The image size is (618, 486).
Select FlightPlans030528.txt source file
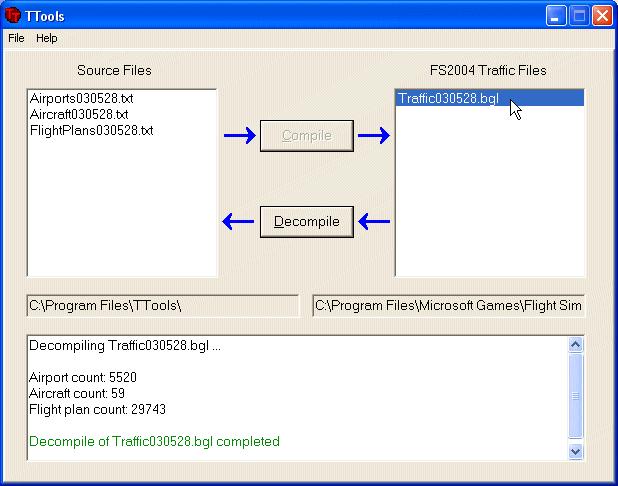click(91, 131)
